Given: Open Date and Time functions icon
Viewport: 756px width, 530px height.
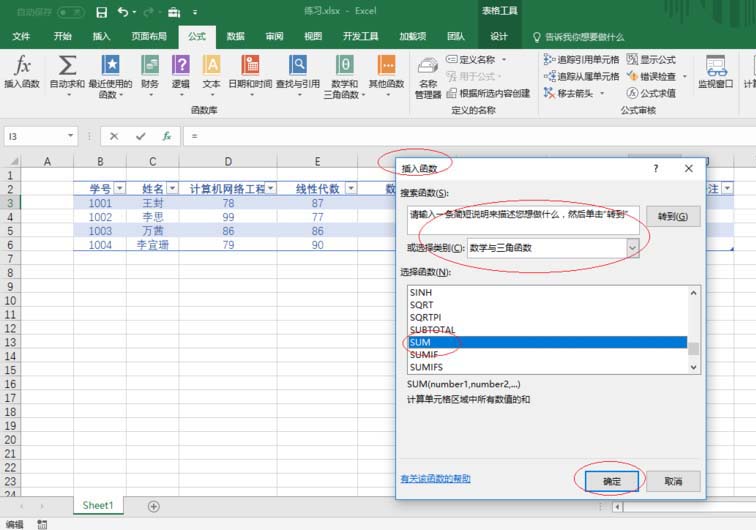Looking at the screenshot, I should click(x=250, y=65).
